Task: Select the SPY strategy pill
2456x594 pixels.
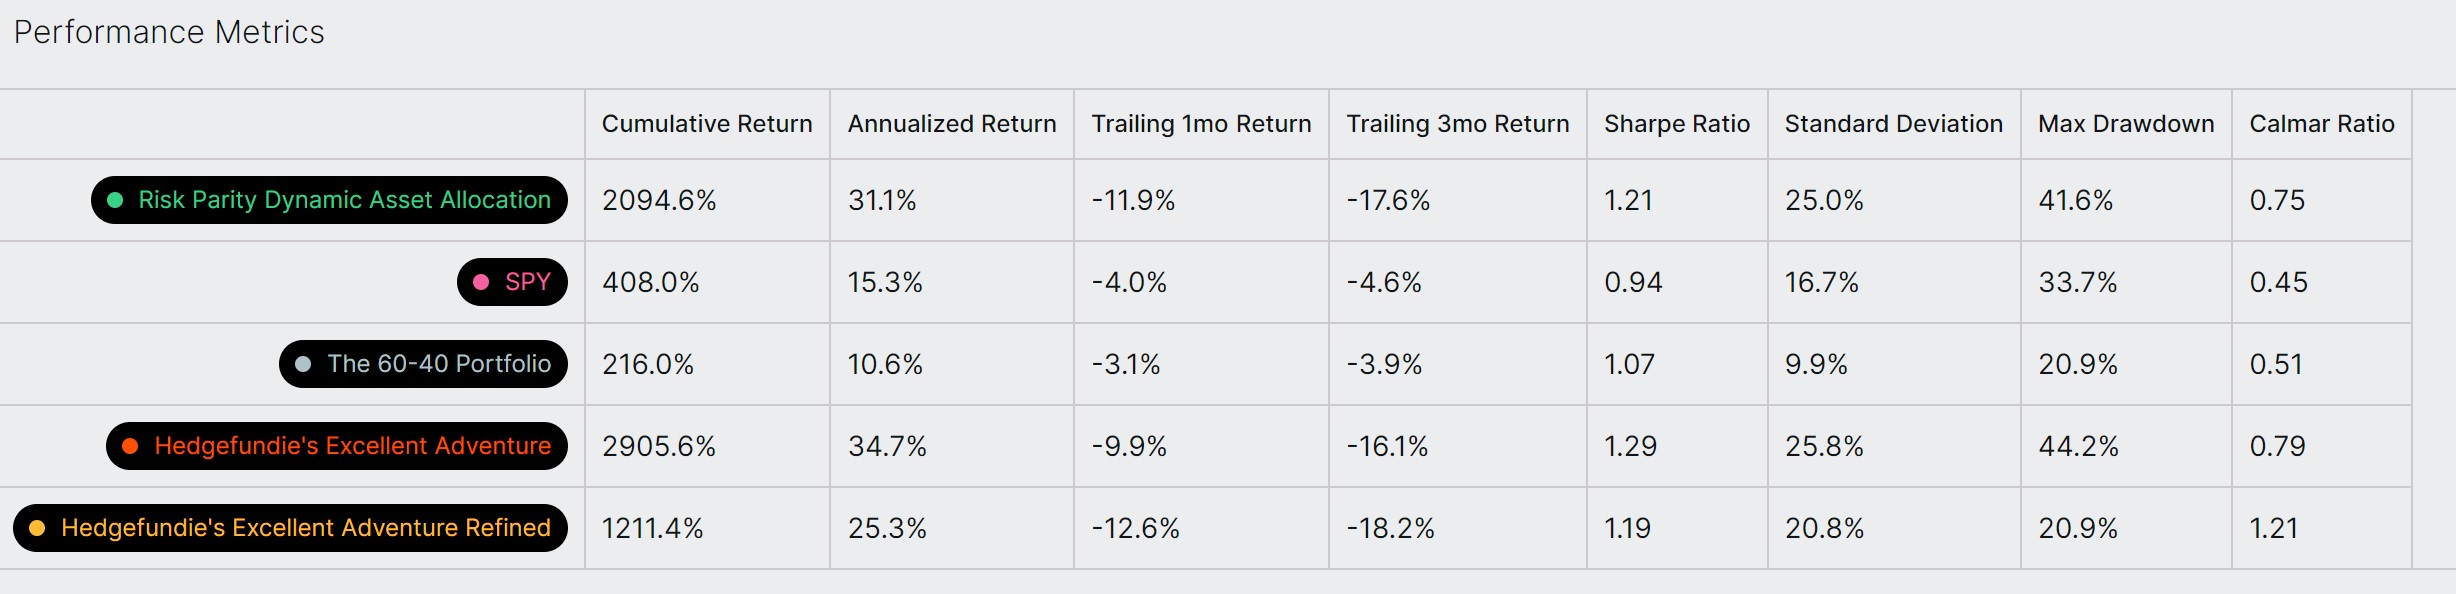Action: coord(512,282)
